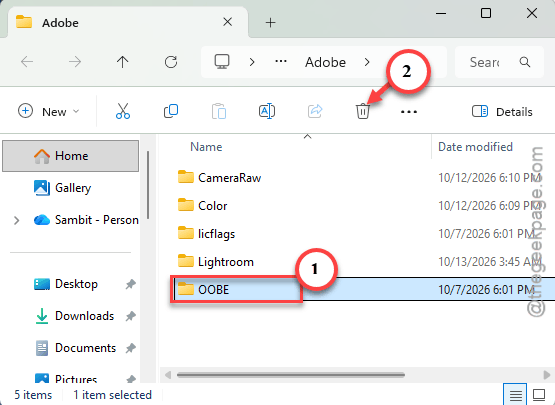Select Sambit - Personal OneDrive
Viewport: 555px width, 405px height.
(86, 220)
